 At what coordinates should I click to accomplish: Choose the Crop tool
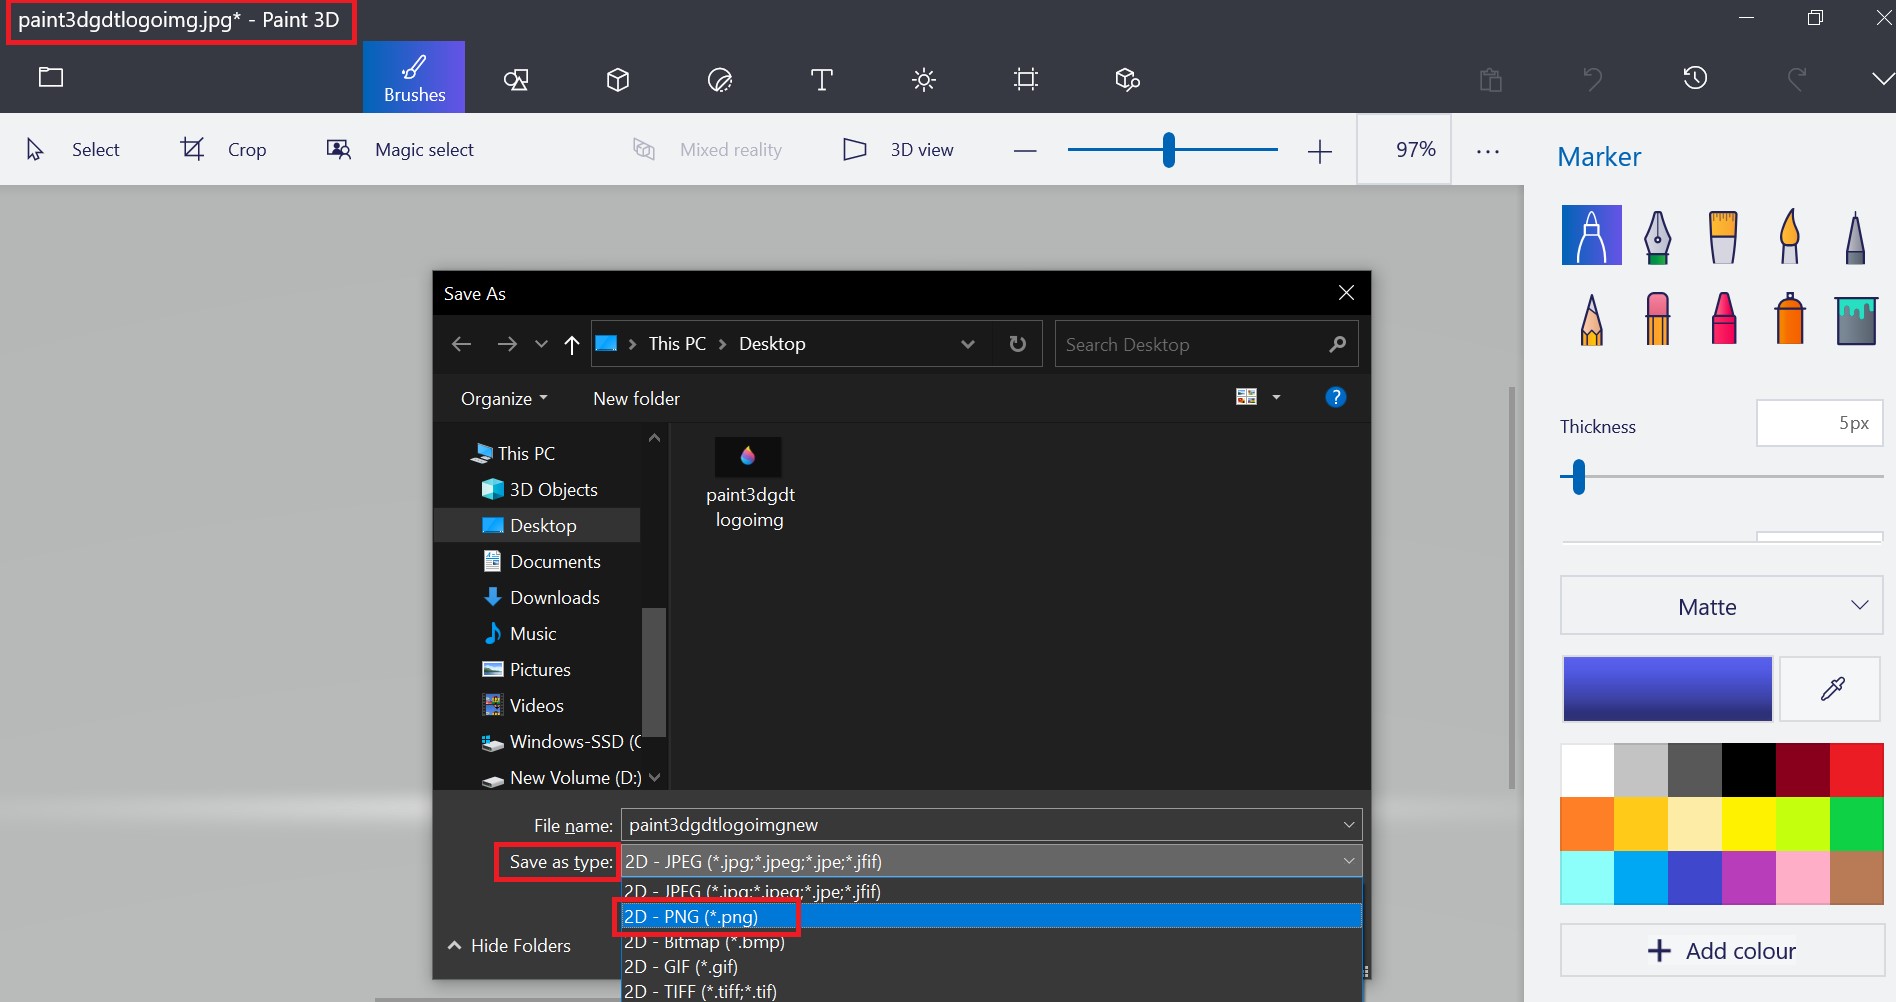coord(223,149)
